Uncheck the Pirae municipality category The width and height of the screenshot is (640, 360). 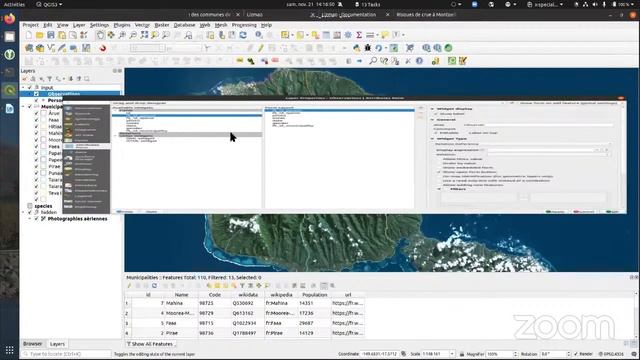[x=36, y=166]
